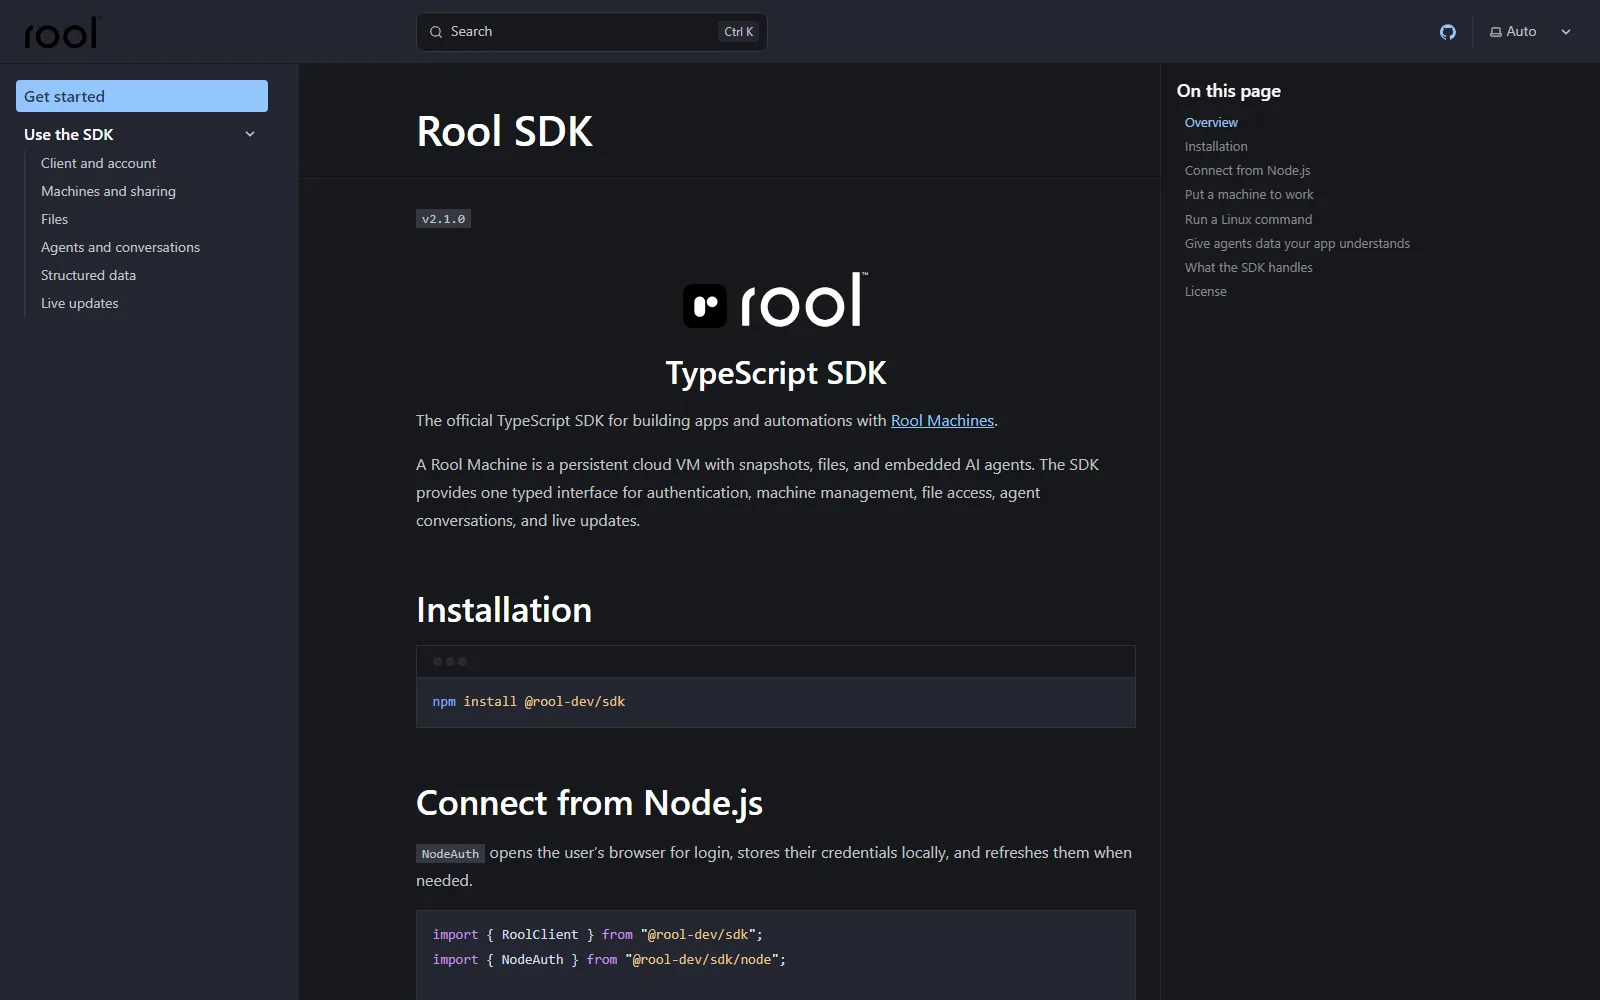The image size is (1600, 1000).
Task: Jump to Connect from Node.js outline link
Action: 1247,170
